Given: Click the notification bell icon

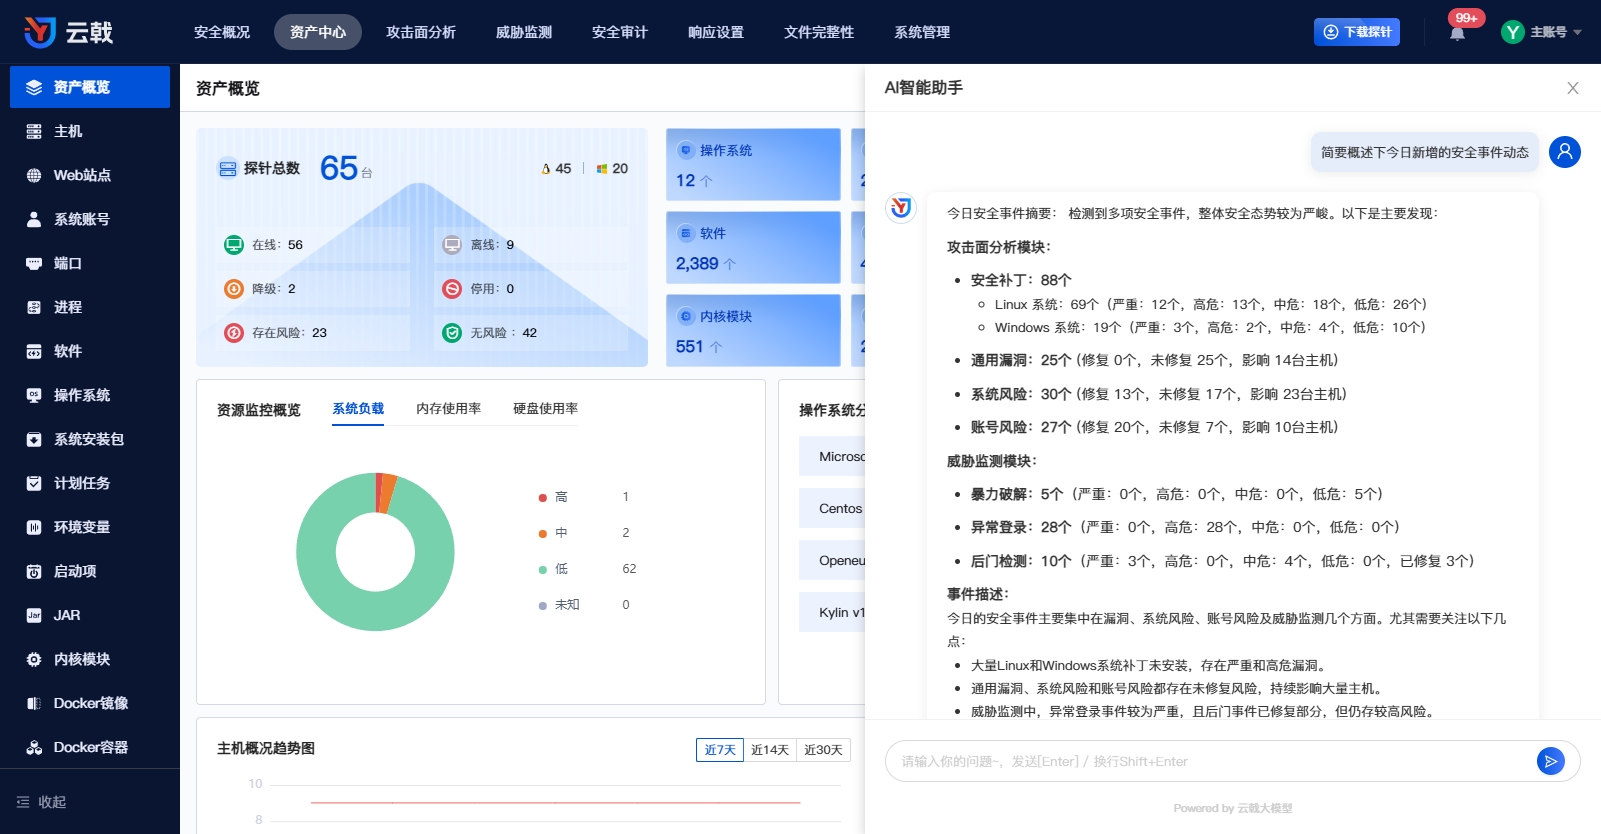Looking at the screenshot, I should [1457, 33].
